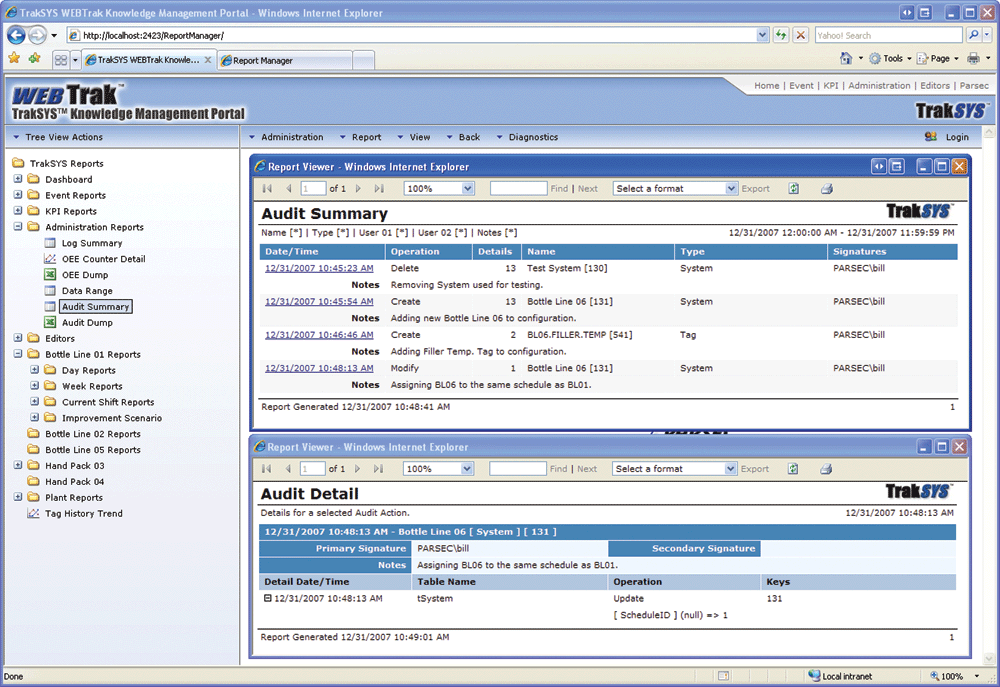Open zoom dropdown in Audit Detail viewer
The width and height of the screenshot is (1000, 687).
tap(467, 468)
